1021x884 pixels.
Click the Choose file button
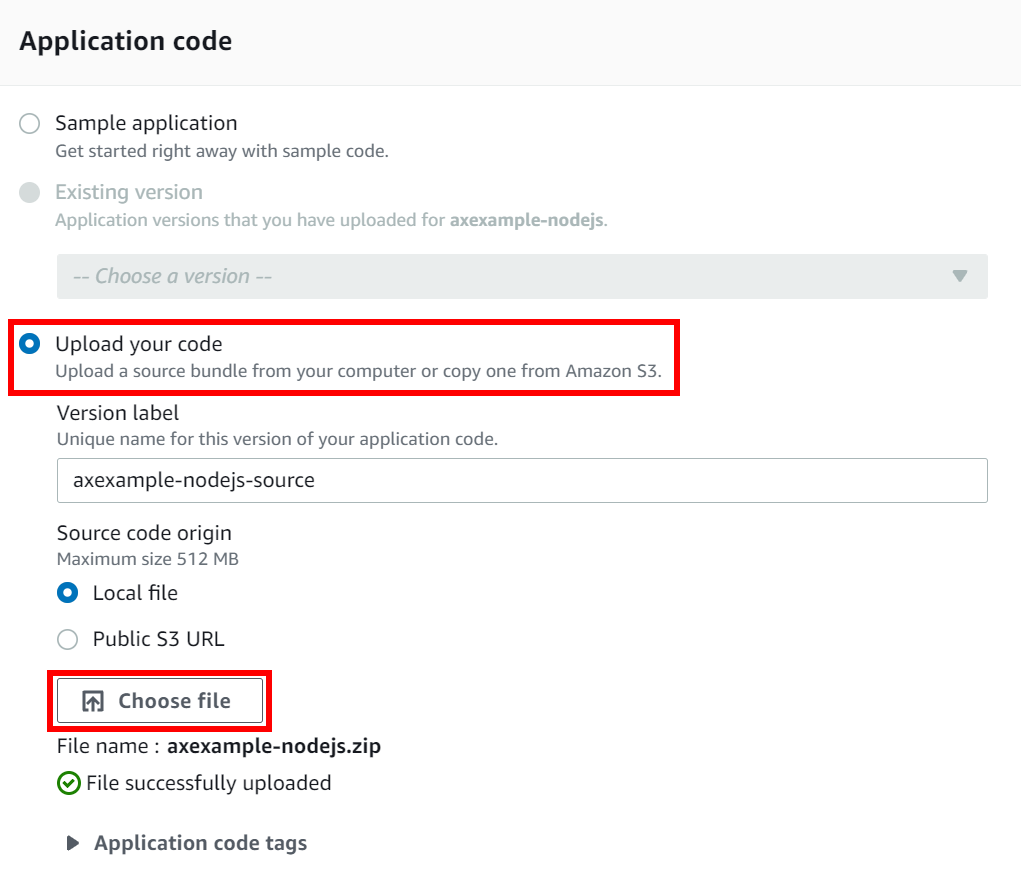[x=159, y=700]
